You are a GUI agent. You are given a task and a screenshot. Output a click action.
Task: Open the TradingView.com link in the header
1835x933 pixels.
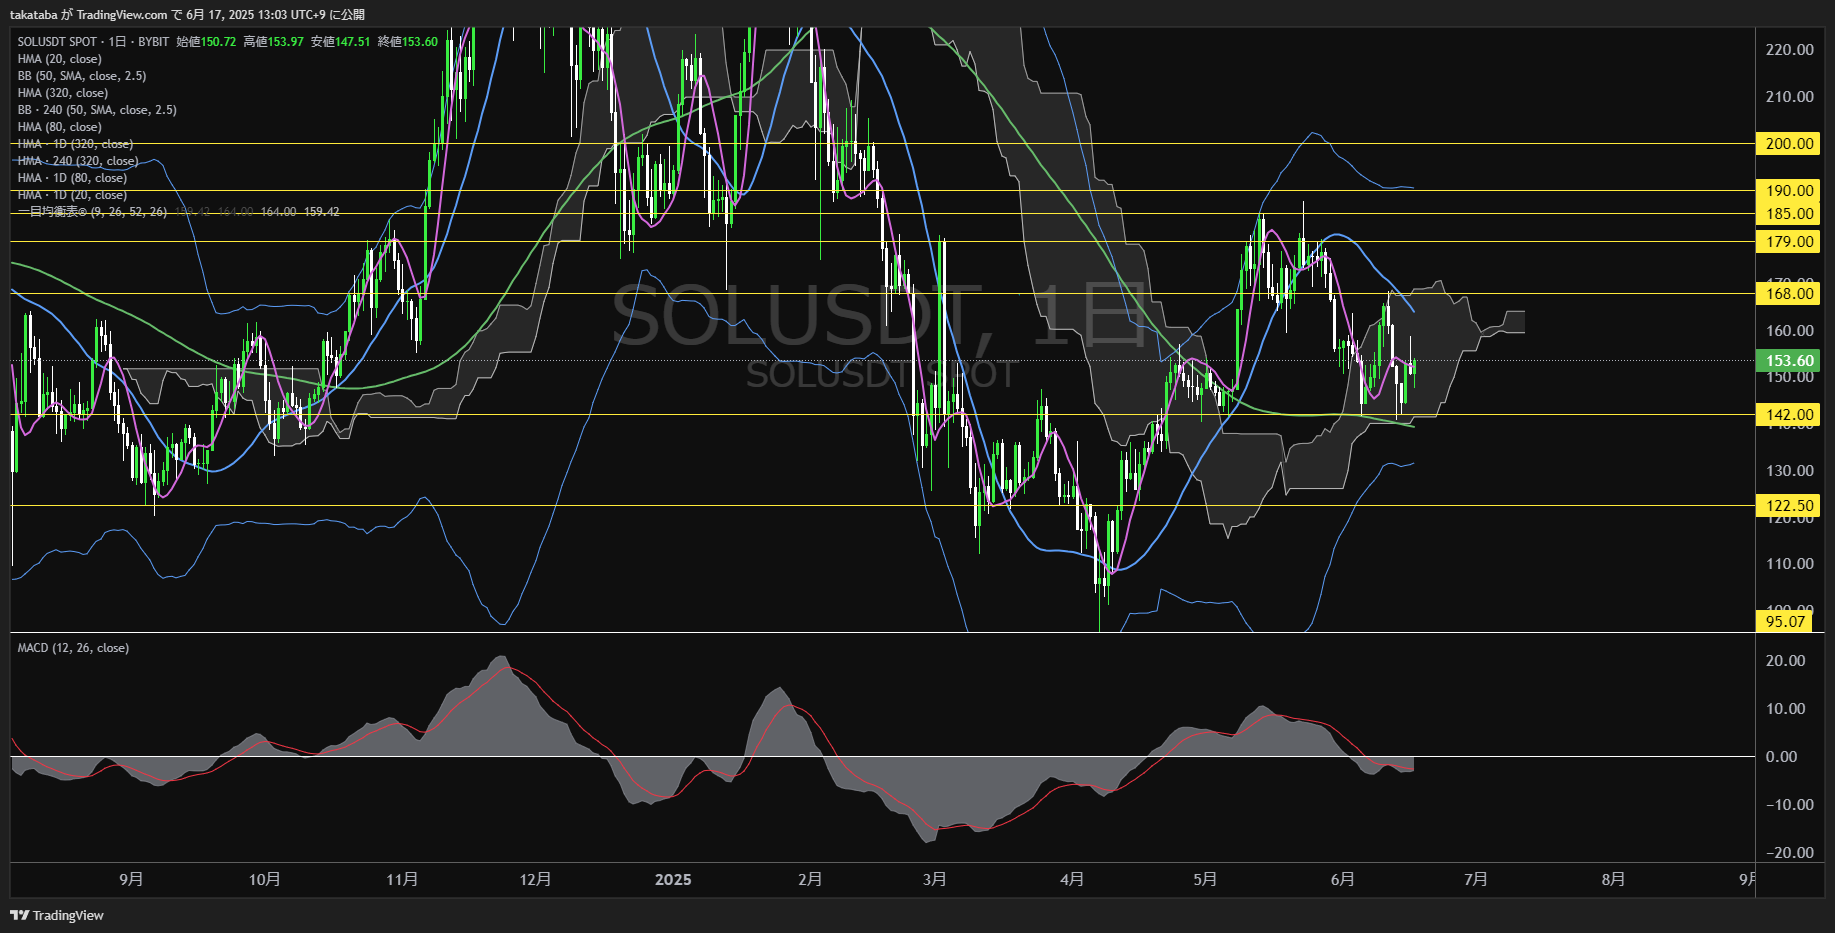(122, 15)
